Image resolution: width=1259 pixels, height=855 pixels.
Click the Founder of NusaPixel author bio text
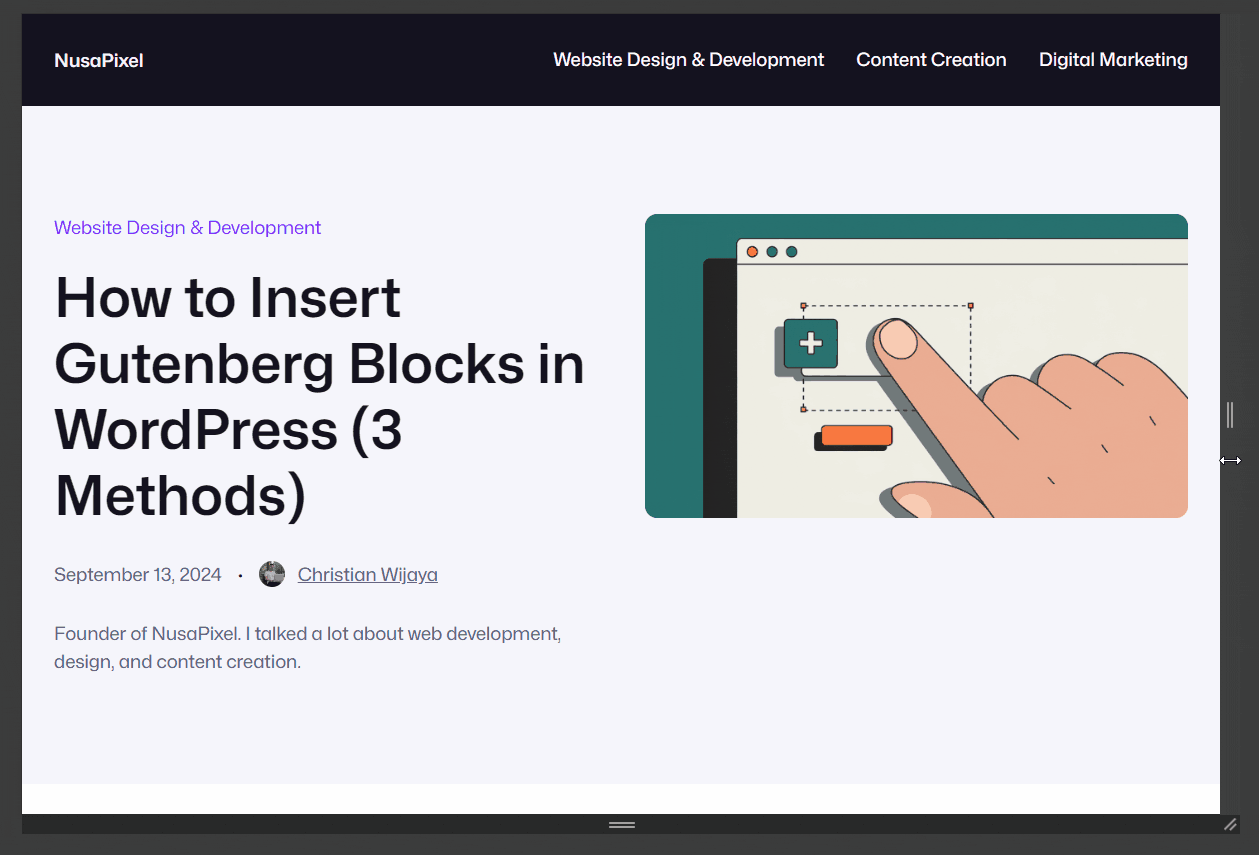coord(307,647)
